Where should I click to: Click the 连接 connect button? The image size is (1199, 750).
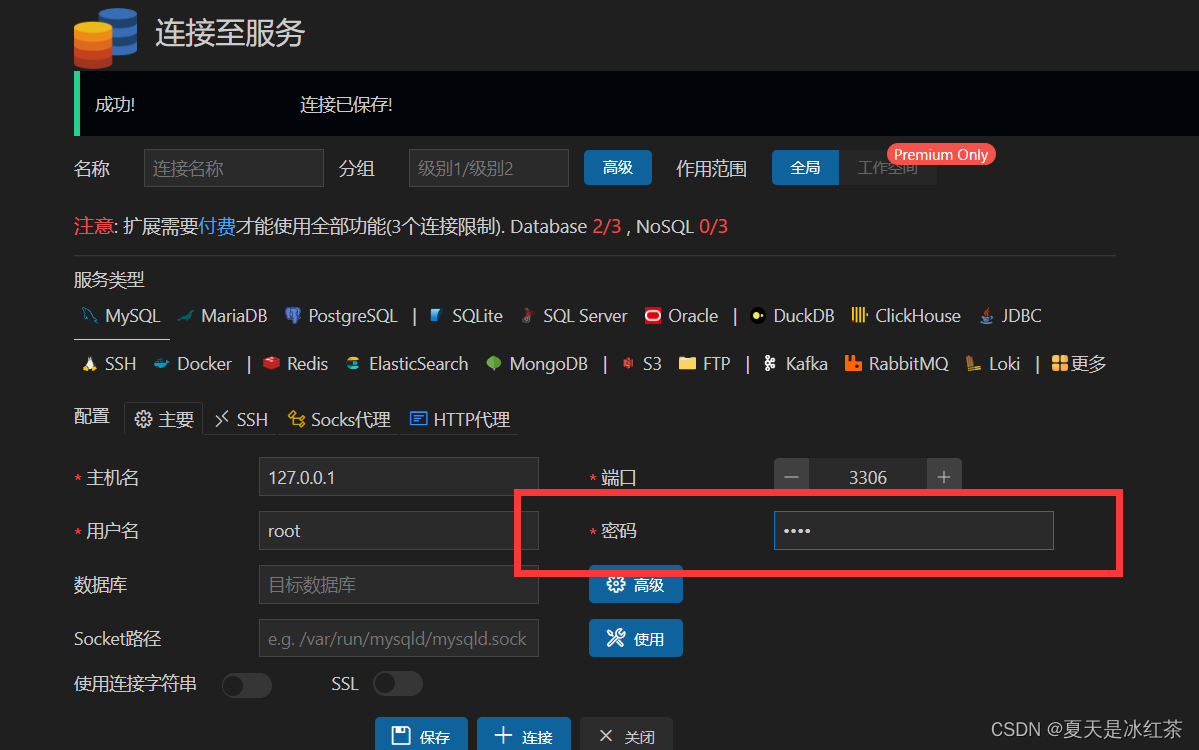(524, 735)
